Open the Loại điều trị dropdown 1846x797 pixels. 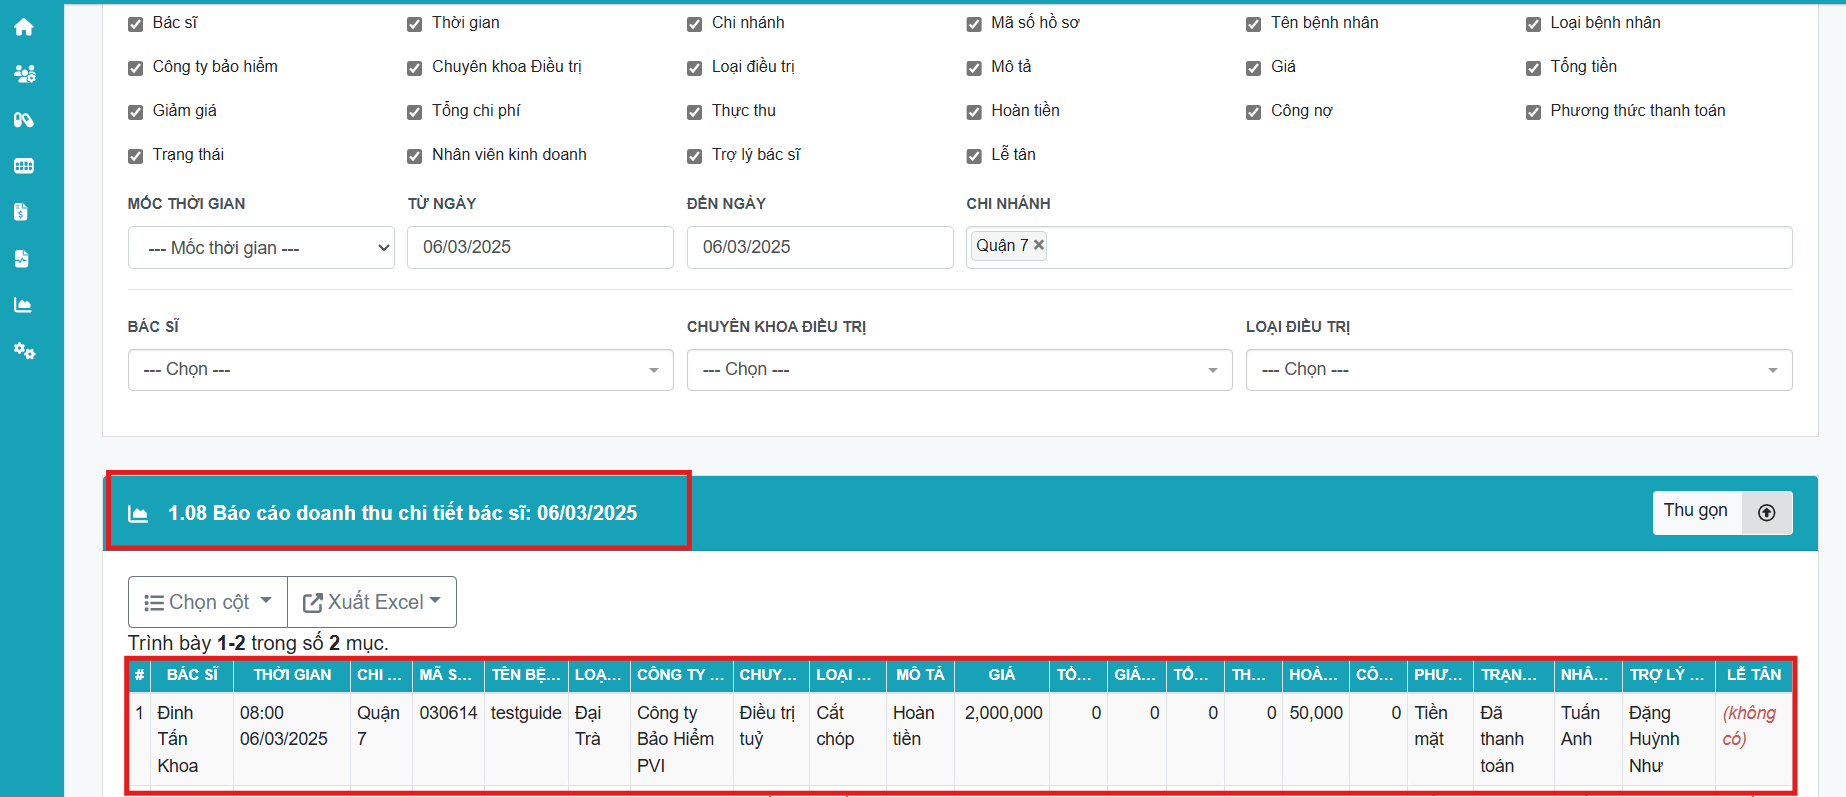[1518, 370]
